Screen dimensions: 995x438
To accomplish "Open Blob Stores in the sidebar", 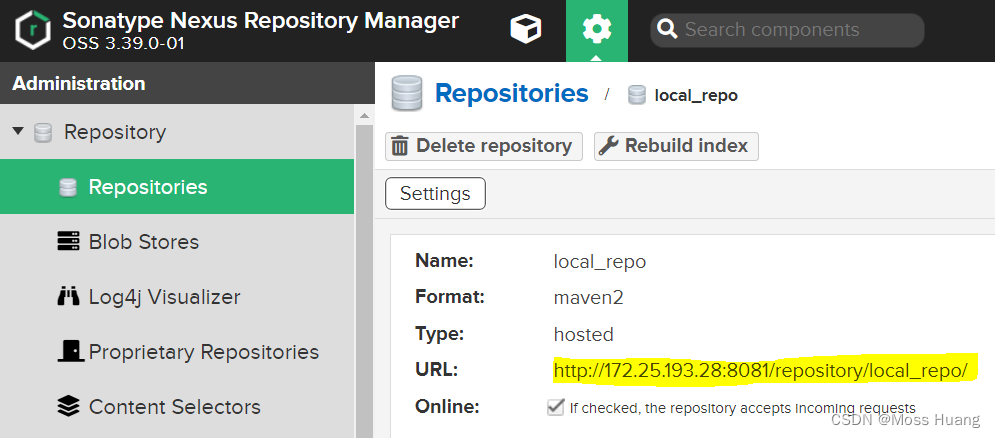I will click(177, 242).
